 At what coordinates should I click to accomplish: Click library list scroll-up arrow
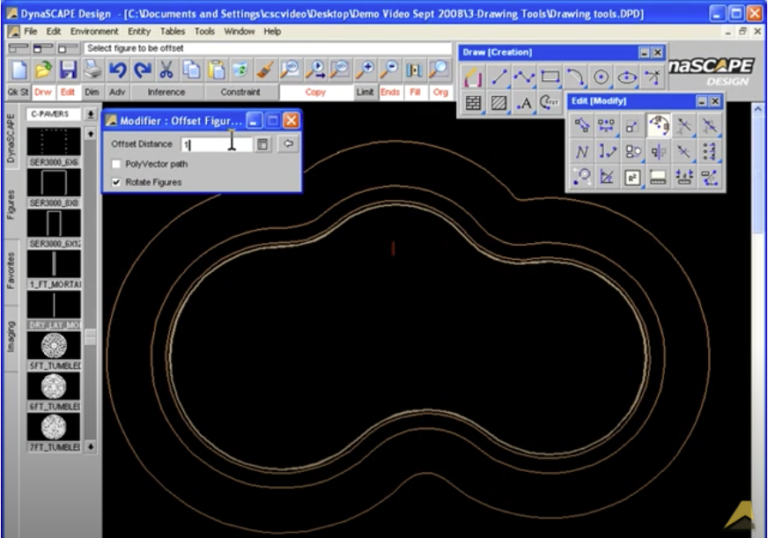pyautogui.click(x=90, y=134)
